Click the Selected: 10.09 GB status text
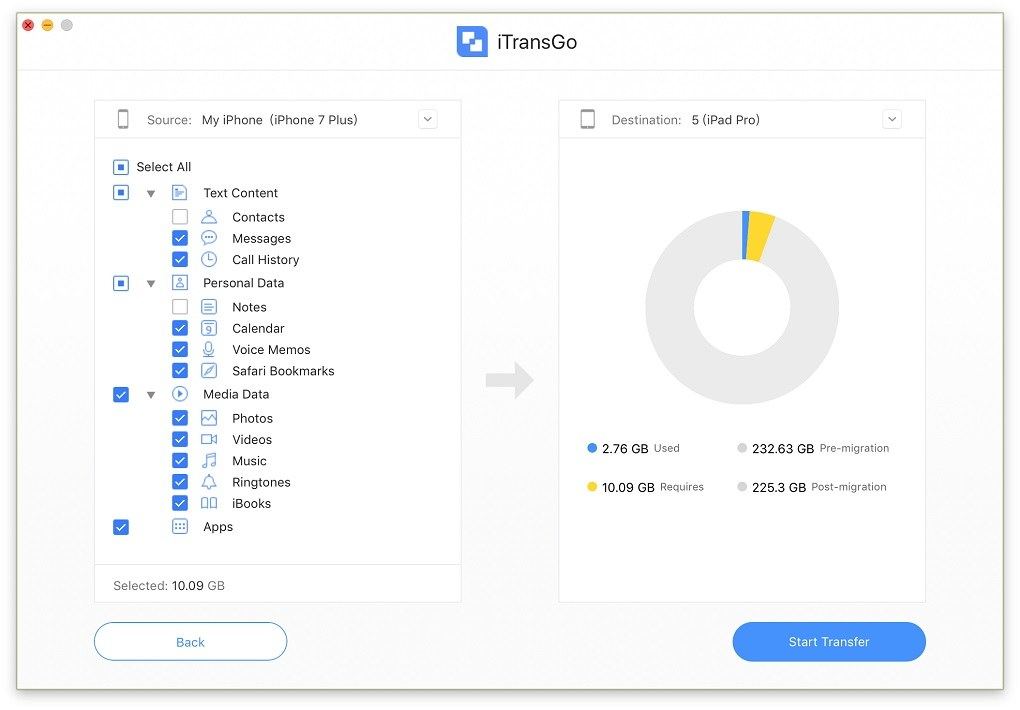1020x710 pixels. tap(169, 586)
